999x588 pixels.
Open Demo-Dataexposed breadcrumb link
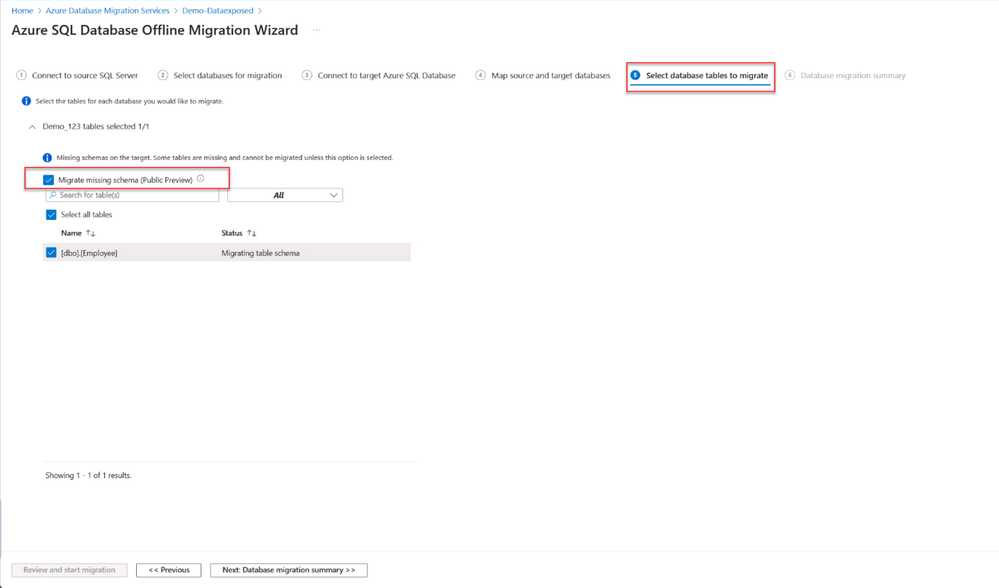click(218, 11)
